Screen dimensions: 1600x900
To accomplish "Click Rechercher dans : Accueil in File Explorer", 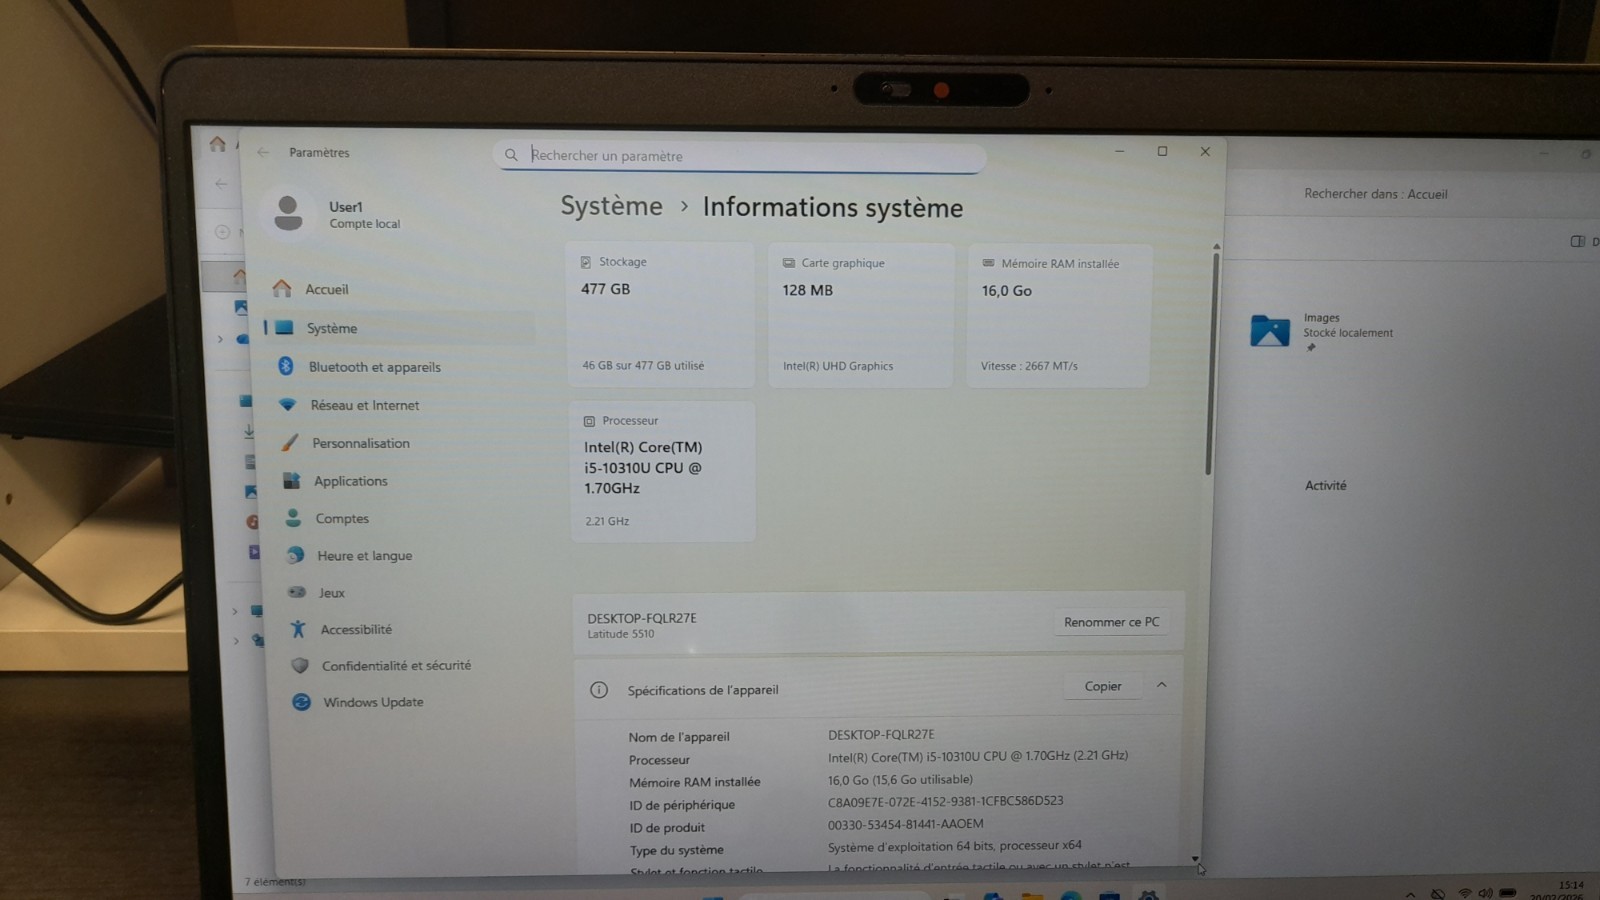I will click(1375, 194).
